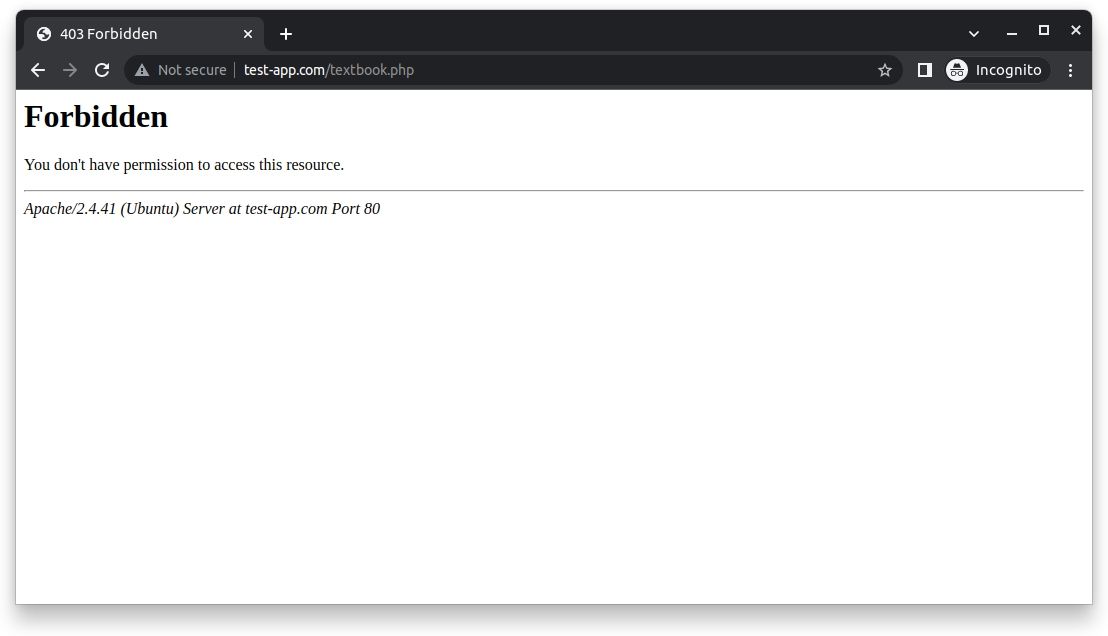
Task: Open the tab search chevron dropdown
Action: point(974,33)
